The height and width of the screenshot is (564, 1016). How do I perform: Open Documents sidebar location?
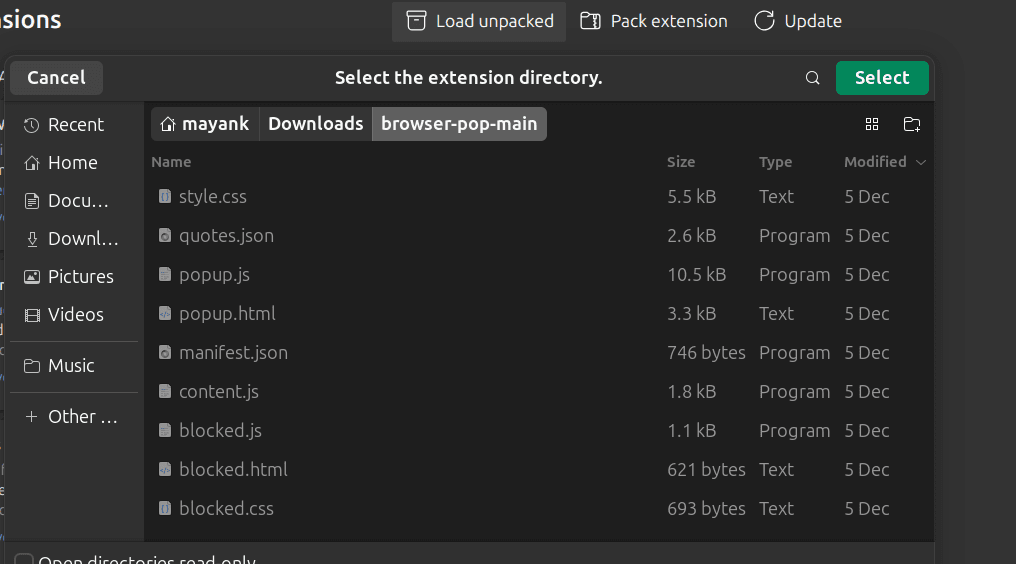coord(74,201)
